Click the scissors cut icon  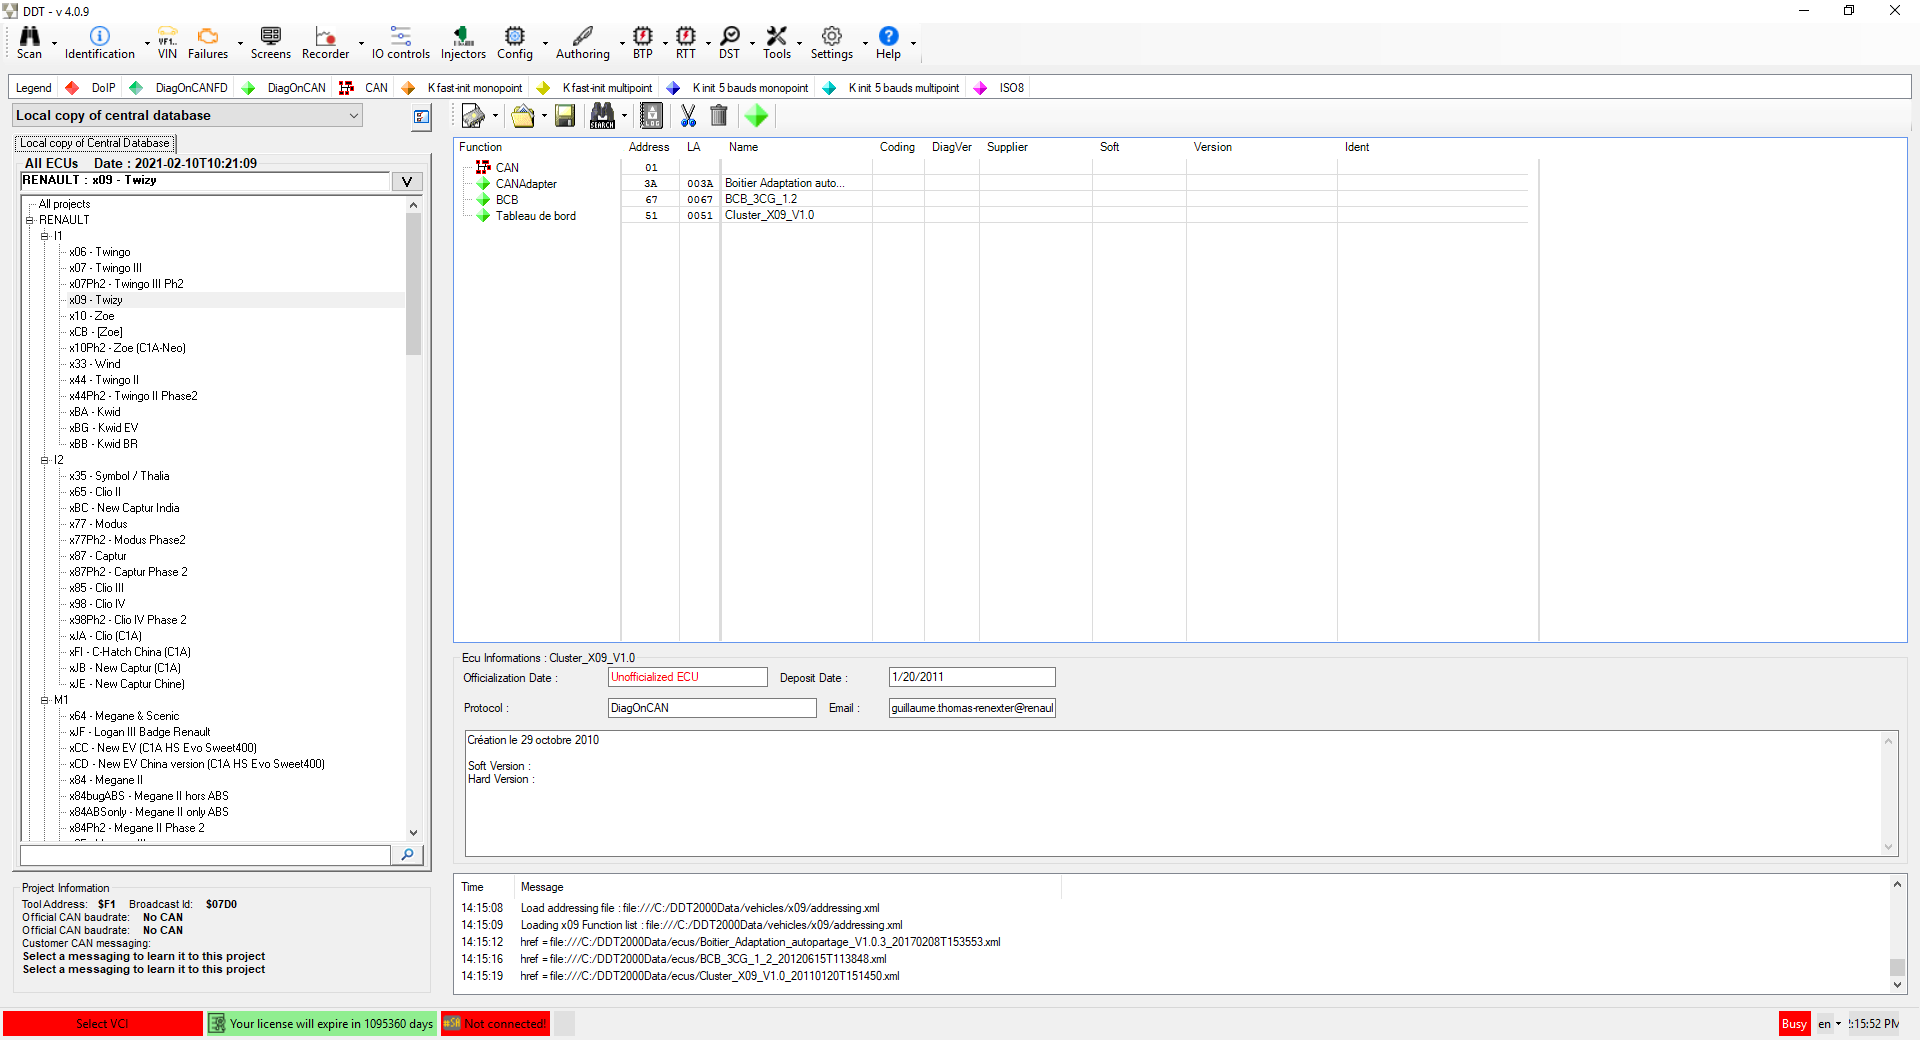click(x=688, y=117)
